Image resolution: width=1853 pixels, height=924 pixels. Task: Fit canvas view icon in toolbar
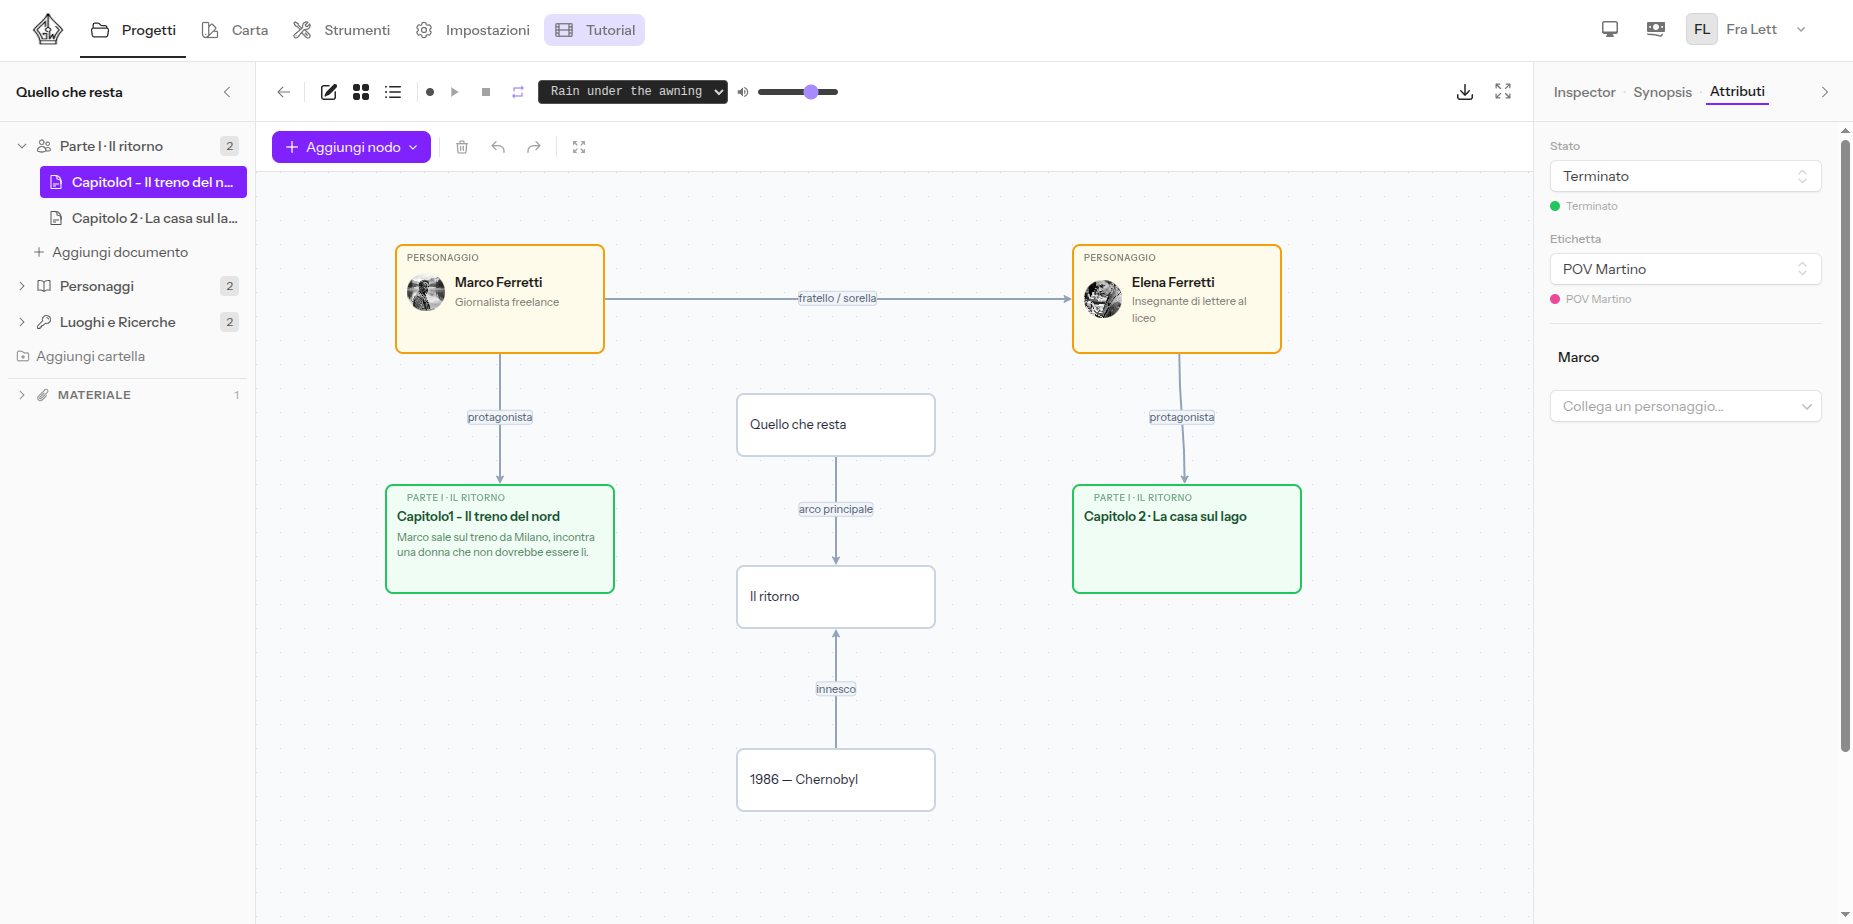coord(579,147)
